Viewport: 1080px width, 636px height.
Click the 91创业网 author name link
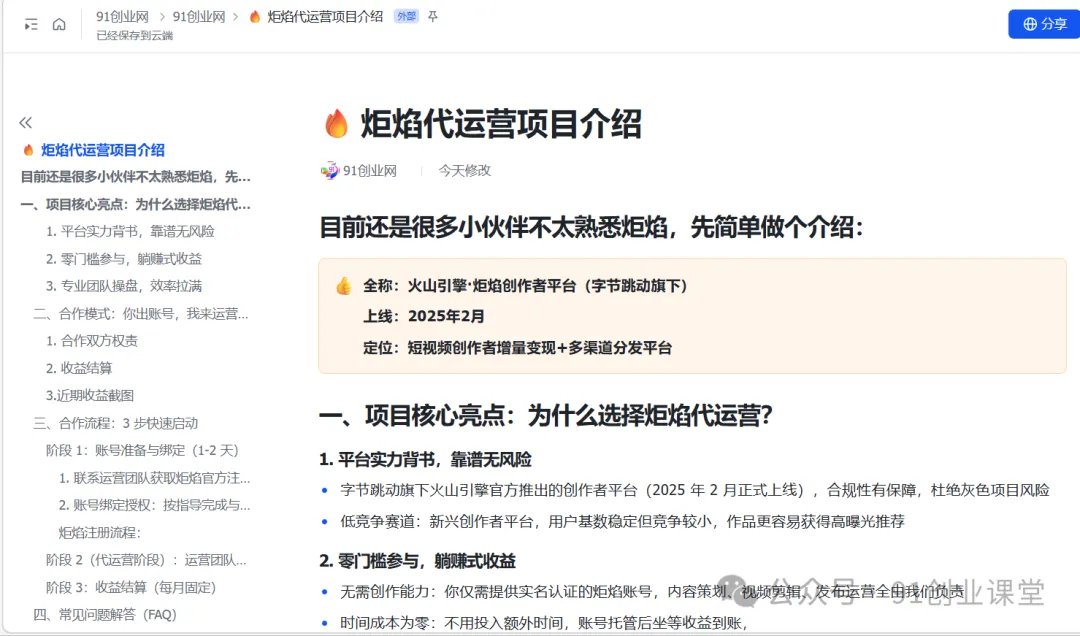[373, 171]
